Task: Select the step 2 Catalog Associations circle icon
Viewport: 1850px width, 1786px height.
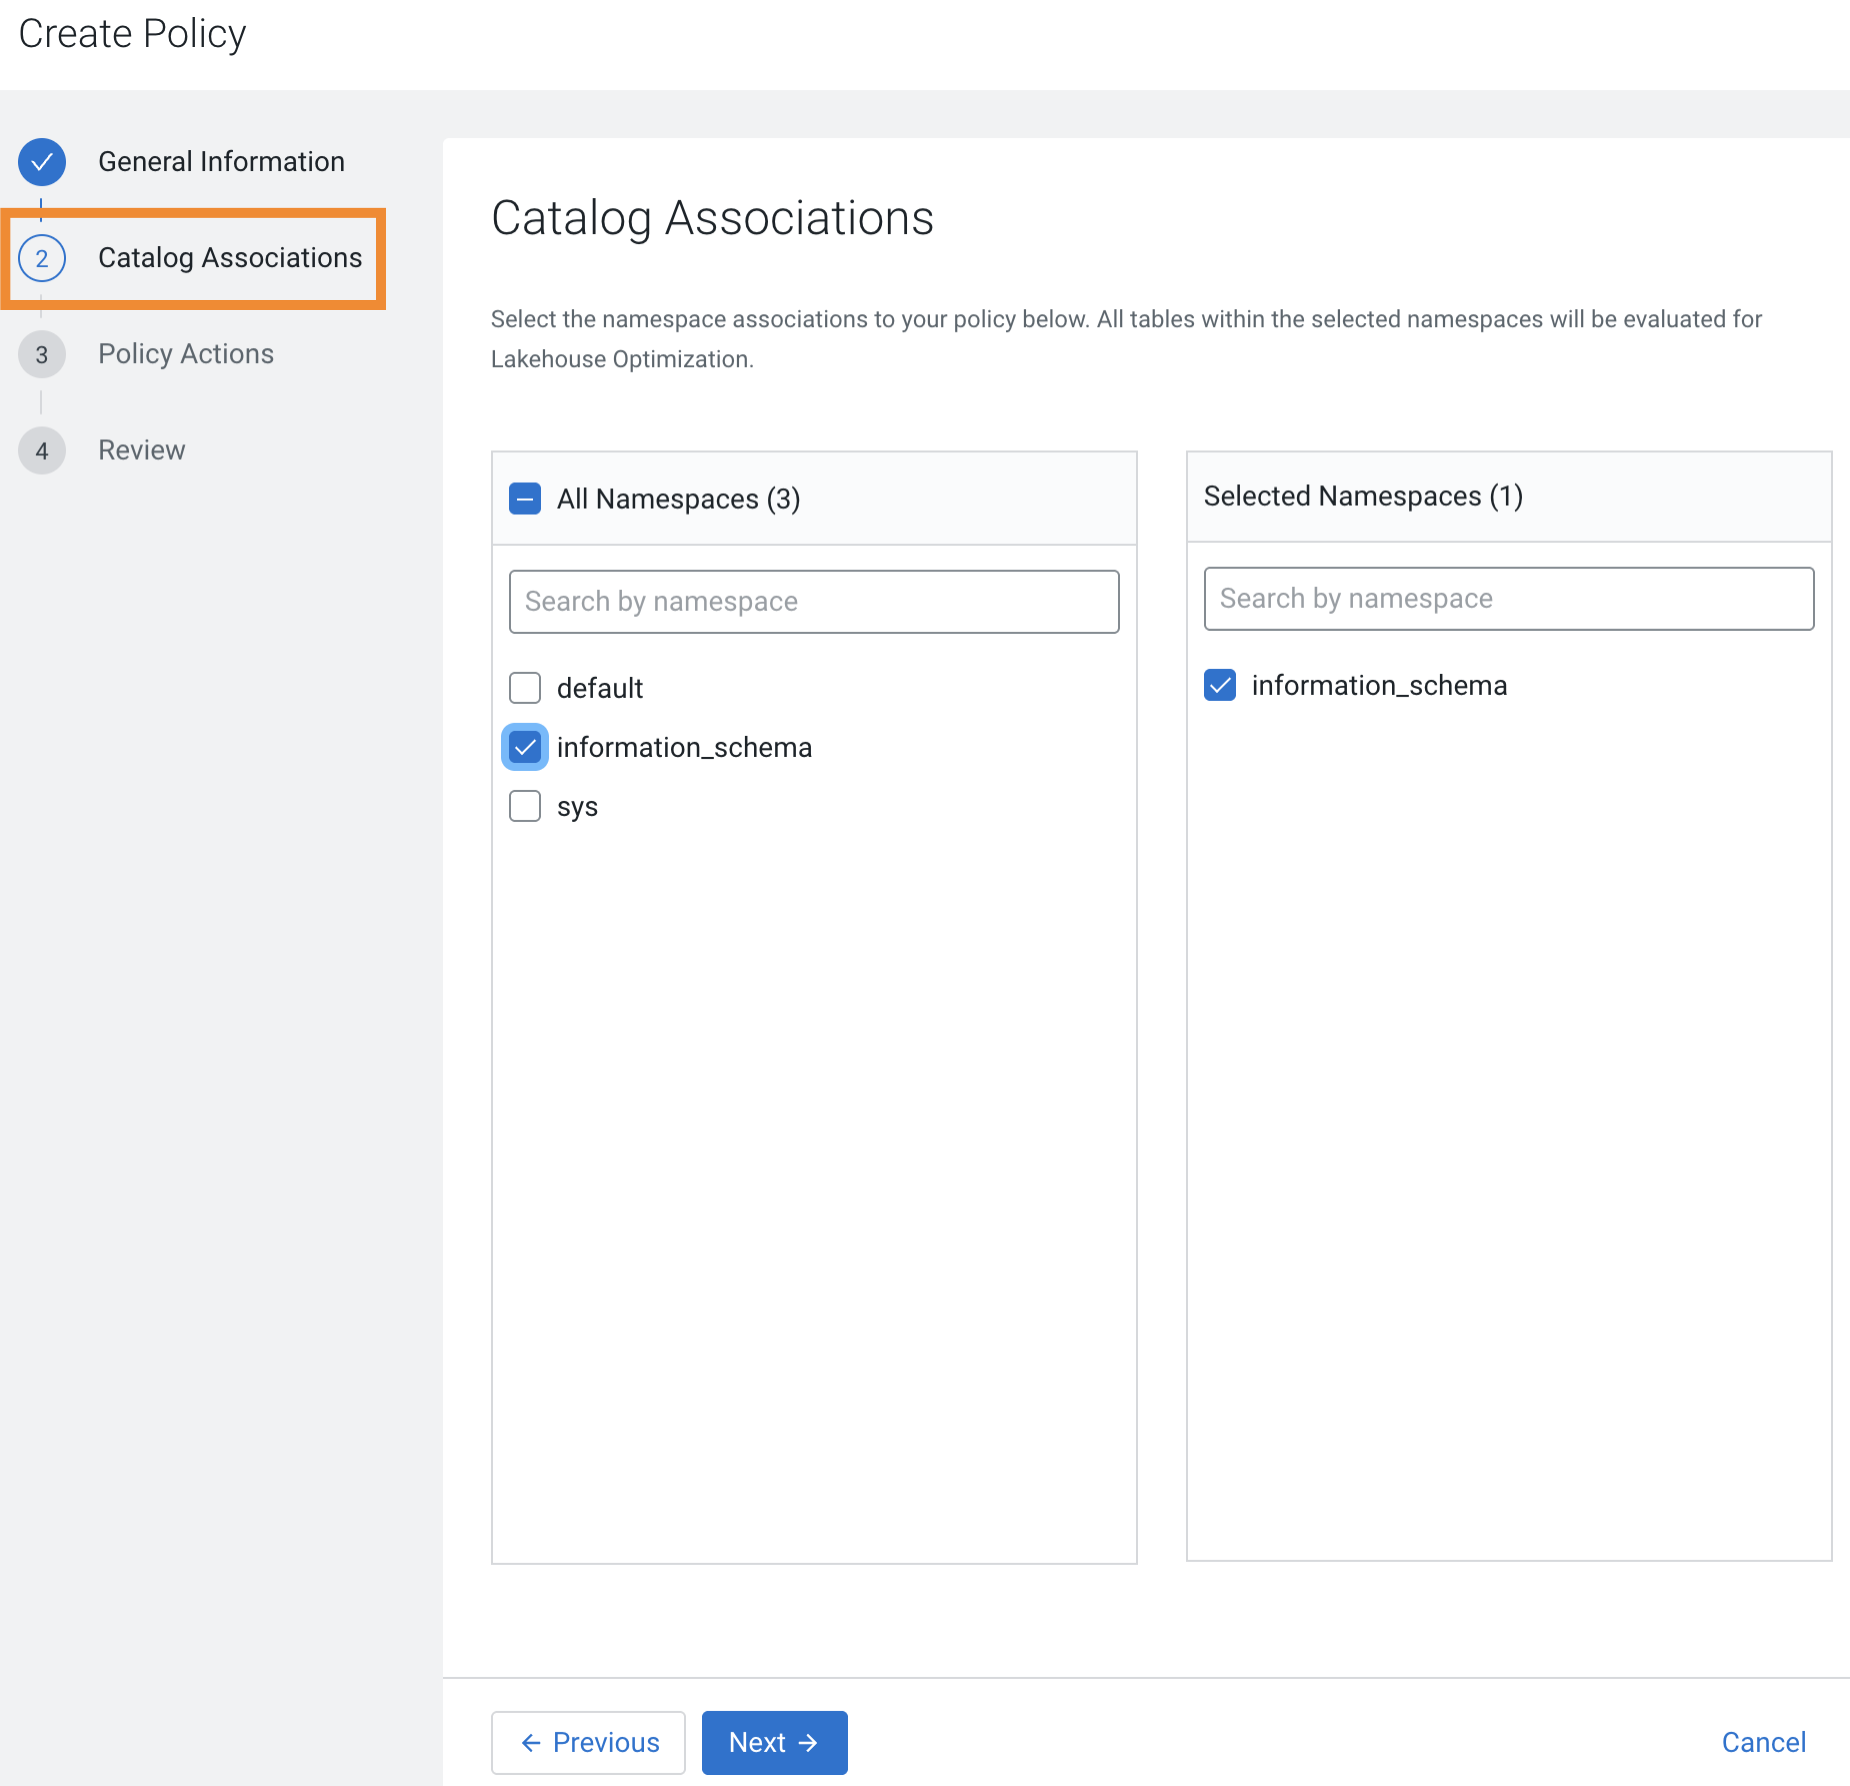Action: [x=41, y=258]
